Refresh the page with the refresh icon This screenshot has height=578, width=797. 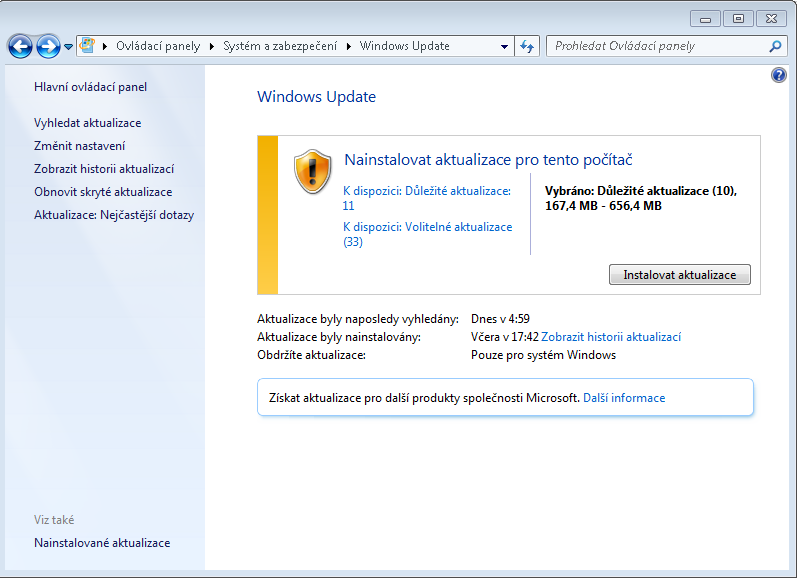coord(527,46)
